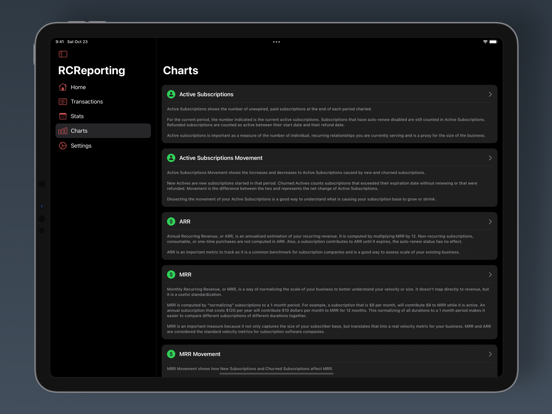This screenshot has width=552, height=414.
Task: Click the Home house icon in sidebar
Action: point(63,87)
